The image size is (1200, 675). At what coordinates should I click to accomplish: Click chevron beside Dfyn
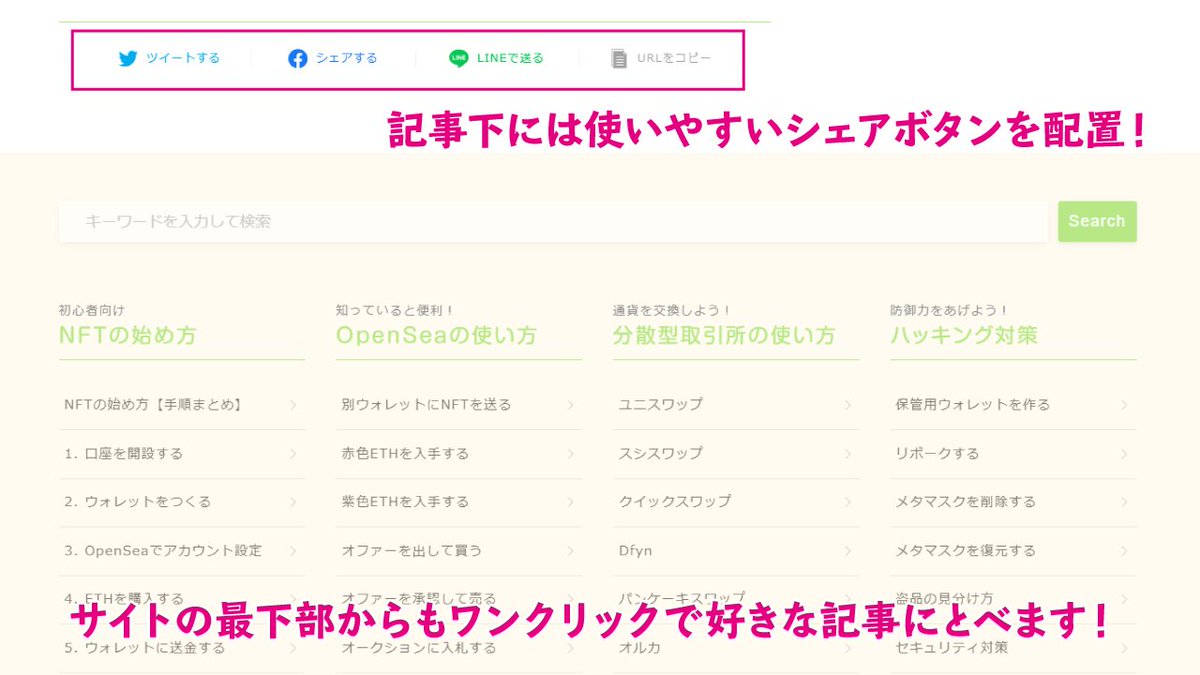[x=847, y=550]
